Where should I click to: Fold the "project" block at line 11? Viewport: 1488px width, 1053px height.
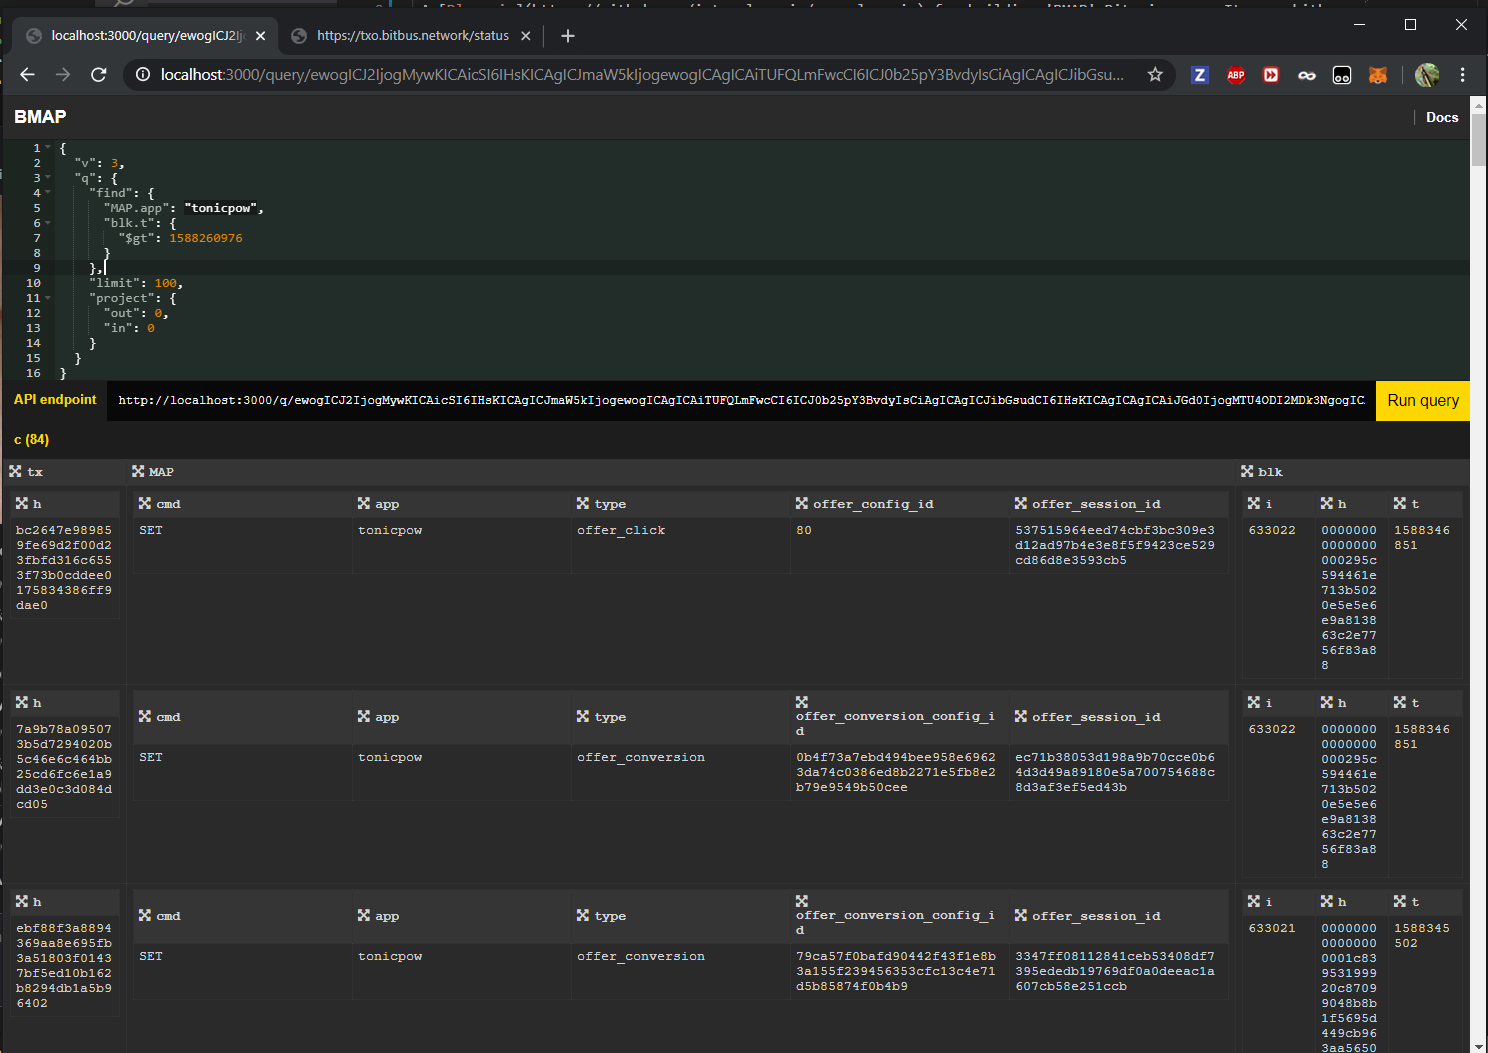point(48,298)
